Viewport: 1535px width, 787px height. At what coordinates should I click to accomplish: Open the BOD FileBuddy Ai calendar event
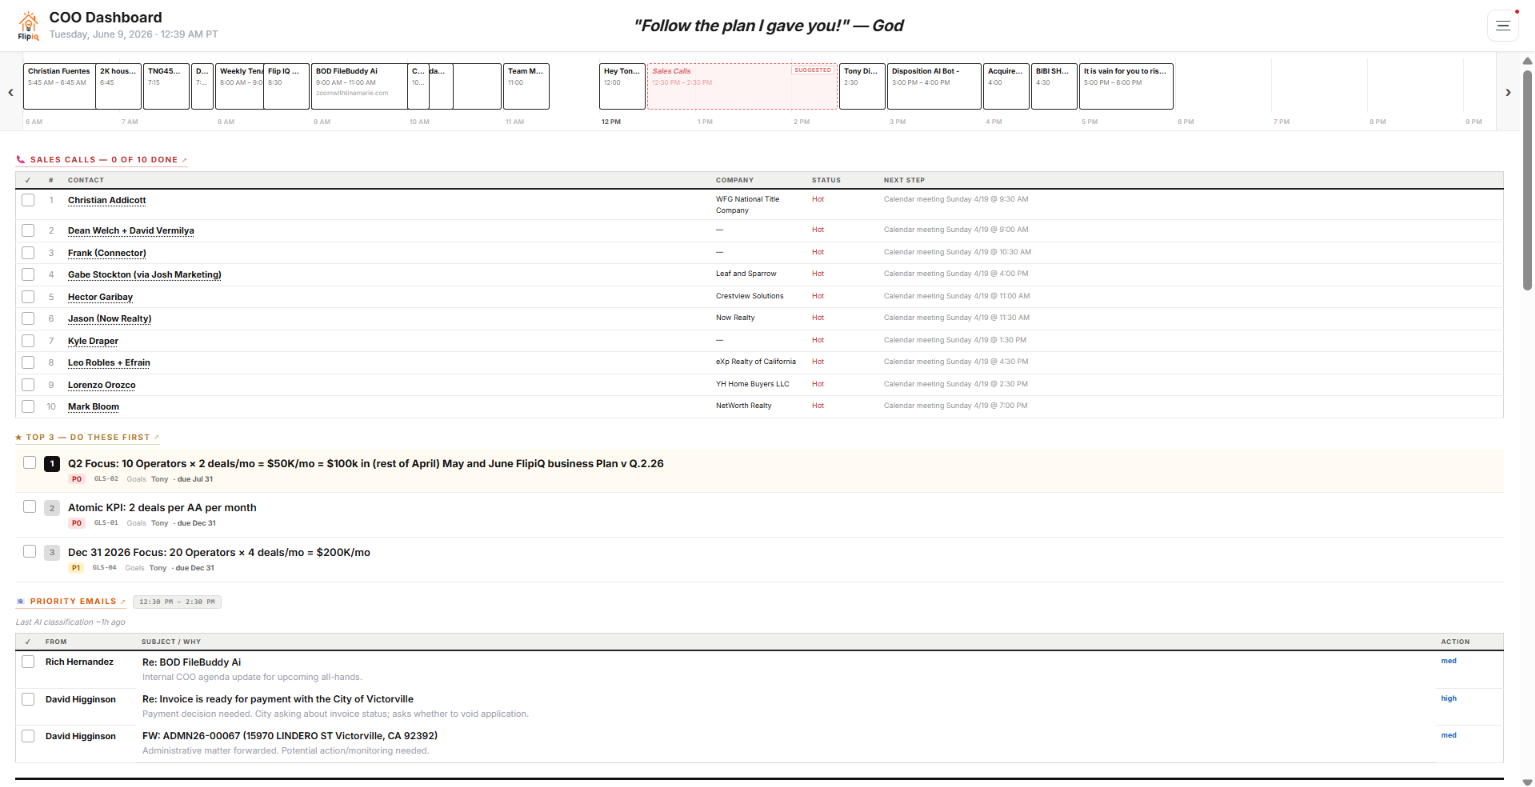click(x=360, y=86)
